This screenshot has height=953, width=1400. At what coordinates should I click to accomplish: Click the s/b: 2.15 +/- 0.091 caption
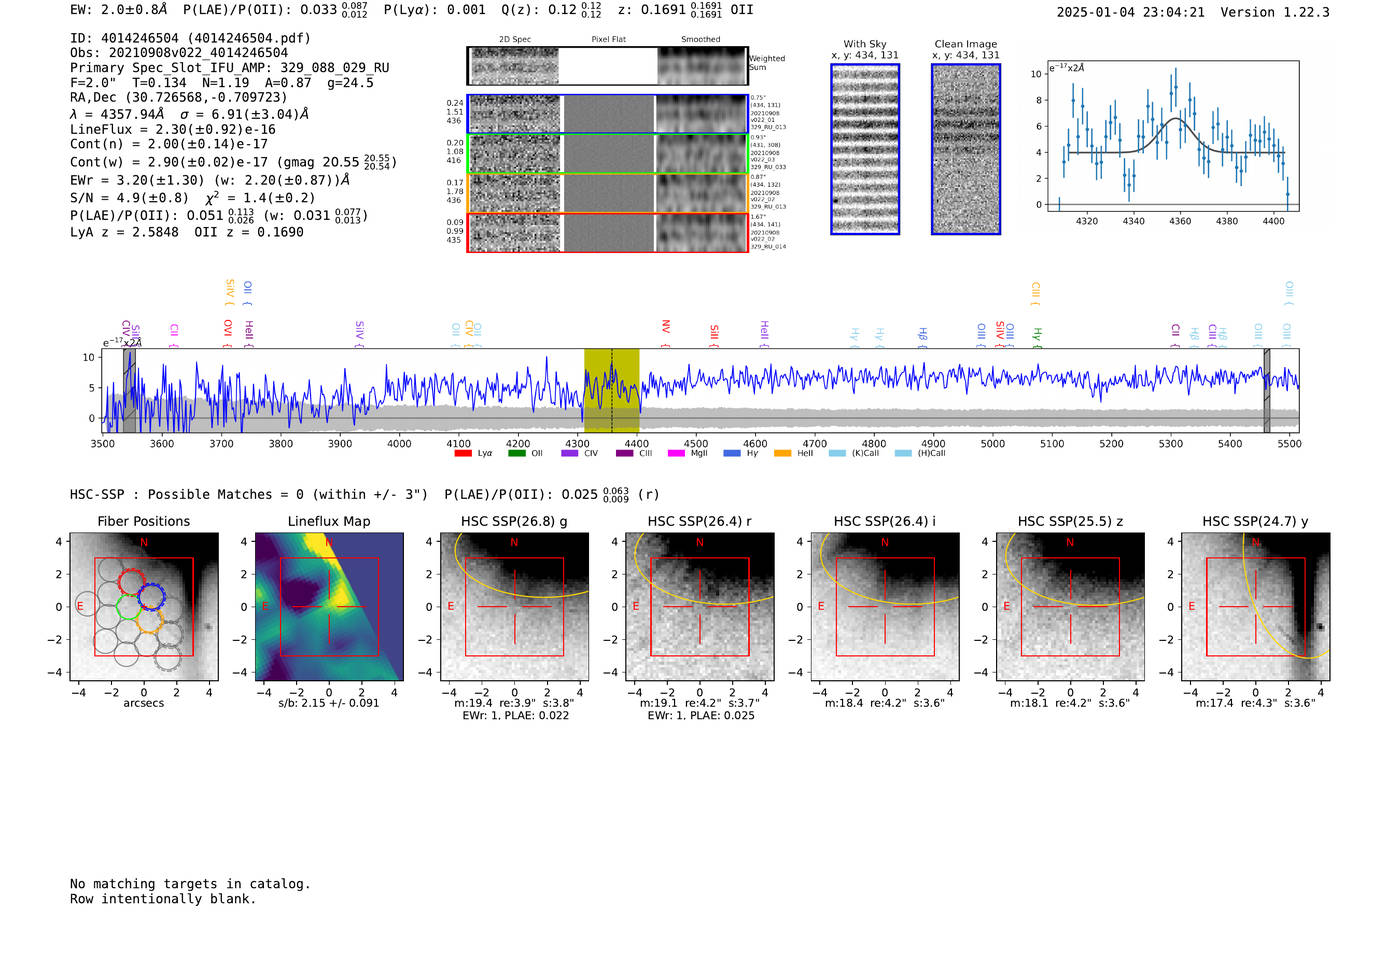pyautogui.click(x=329, y=703)
